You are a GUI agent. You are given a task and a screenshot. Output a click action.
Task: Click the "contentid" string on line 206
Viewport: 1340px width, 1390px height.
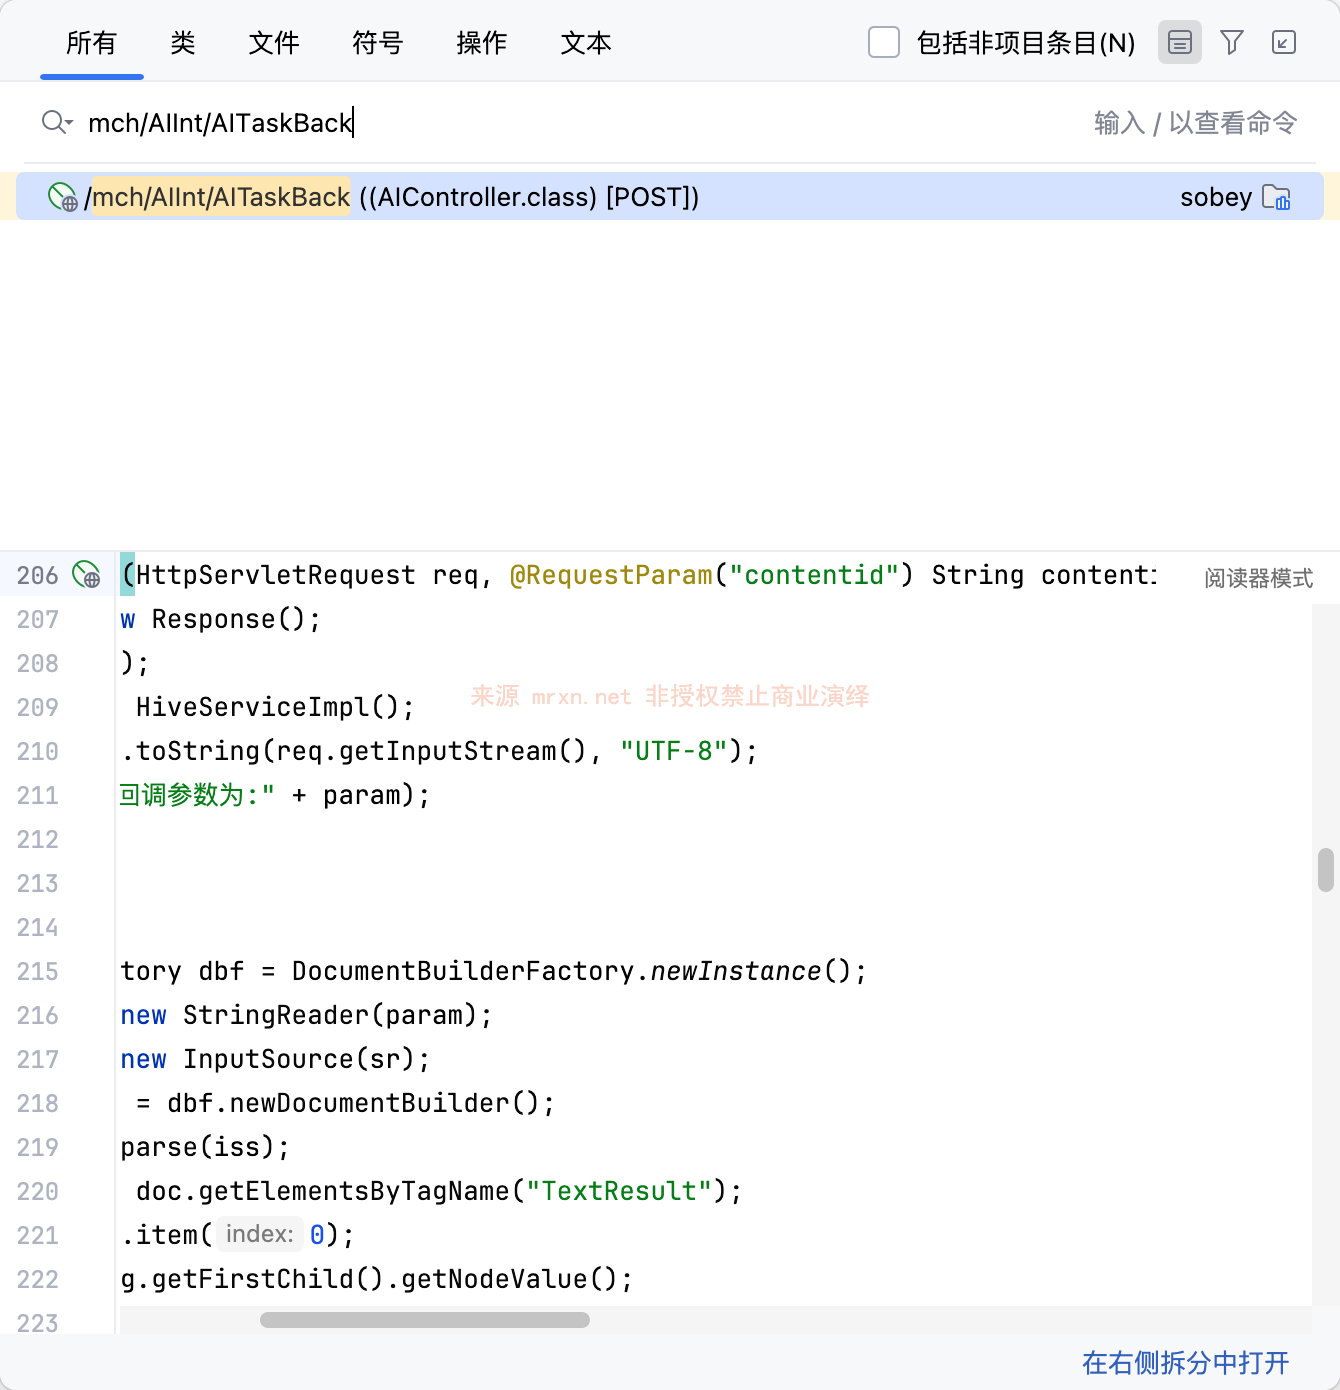(814, 575)
